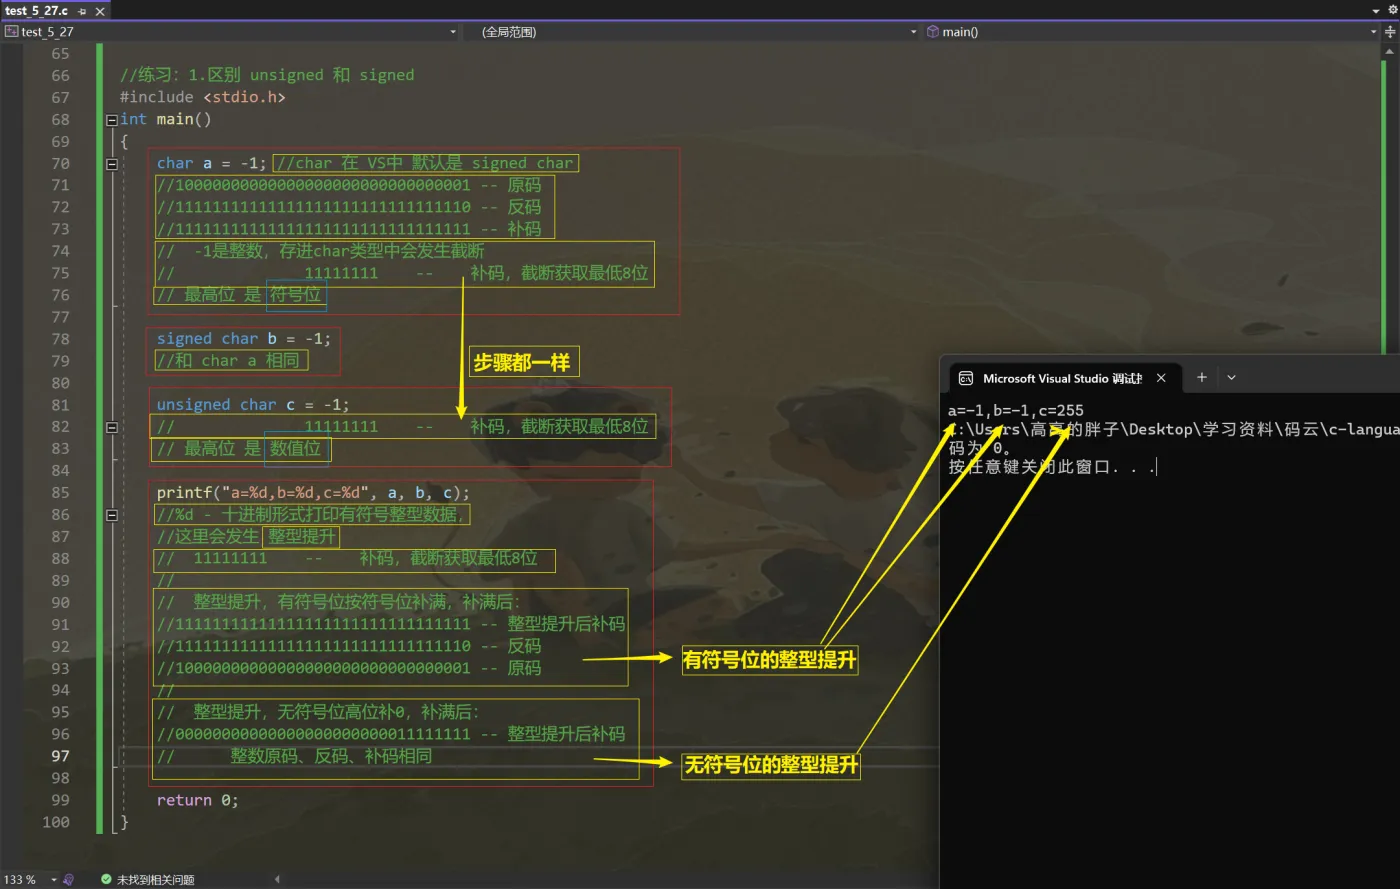Click the console terminal icon

coord(966,378)
